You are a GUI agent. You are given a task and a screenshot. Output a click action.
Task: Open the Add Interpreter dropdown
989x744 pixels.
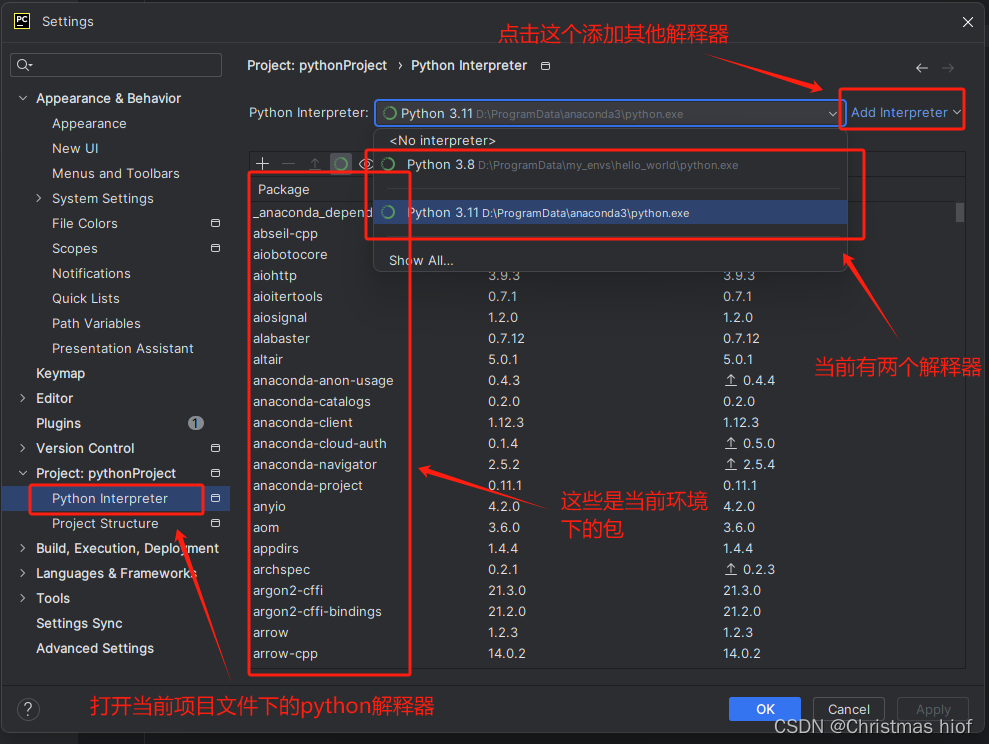(906, 112)
